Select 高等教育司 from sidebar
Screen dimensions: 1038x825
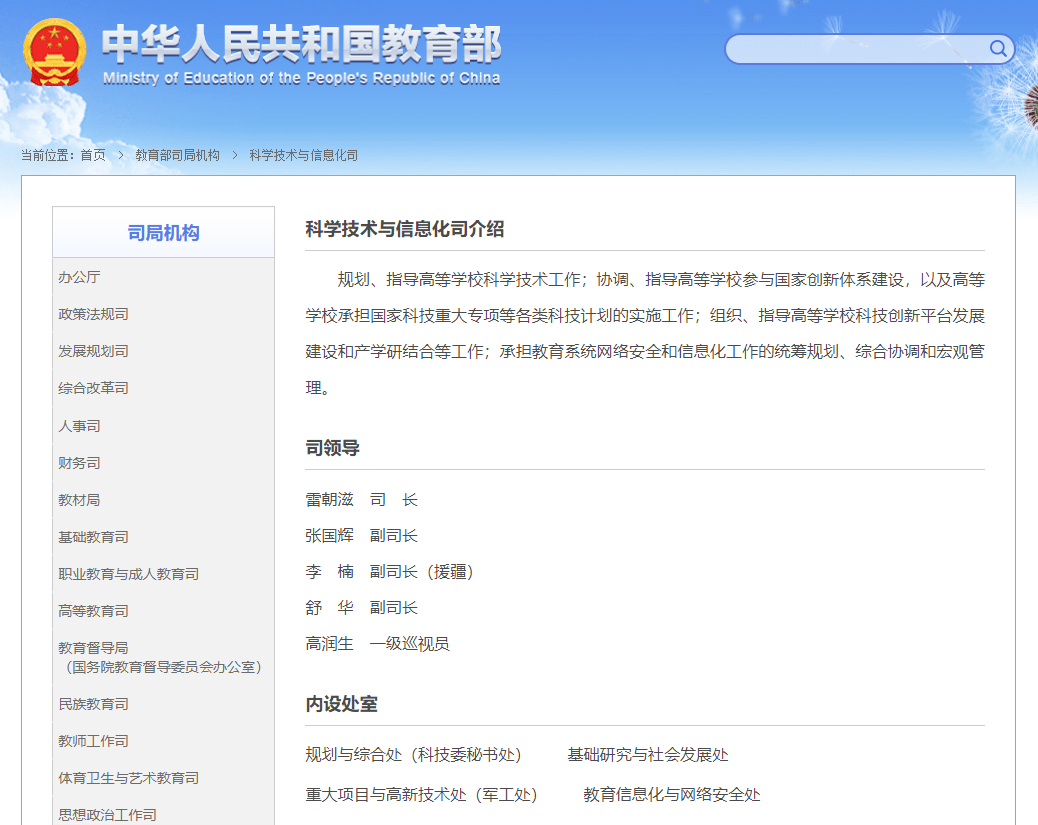pos(93,611)
